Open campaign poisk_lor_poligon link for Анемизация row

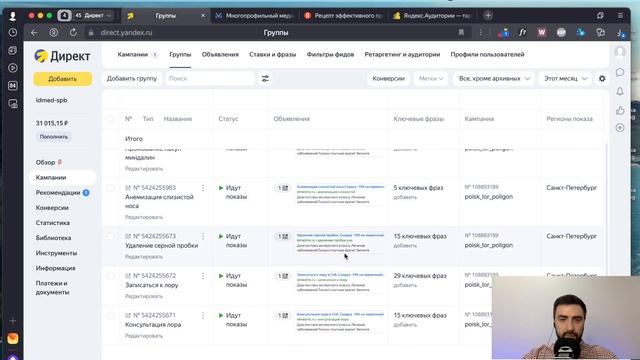pyautogui.click(x=489, y=197)
